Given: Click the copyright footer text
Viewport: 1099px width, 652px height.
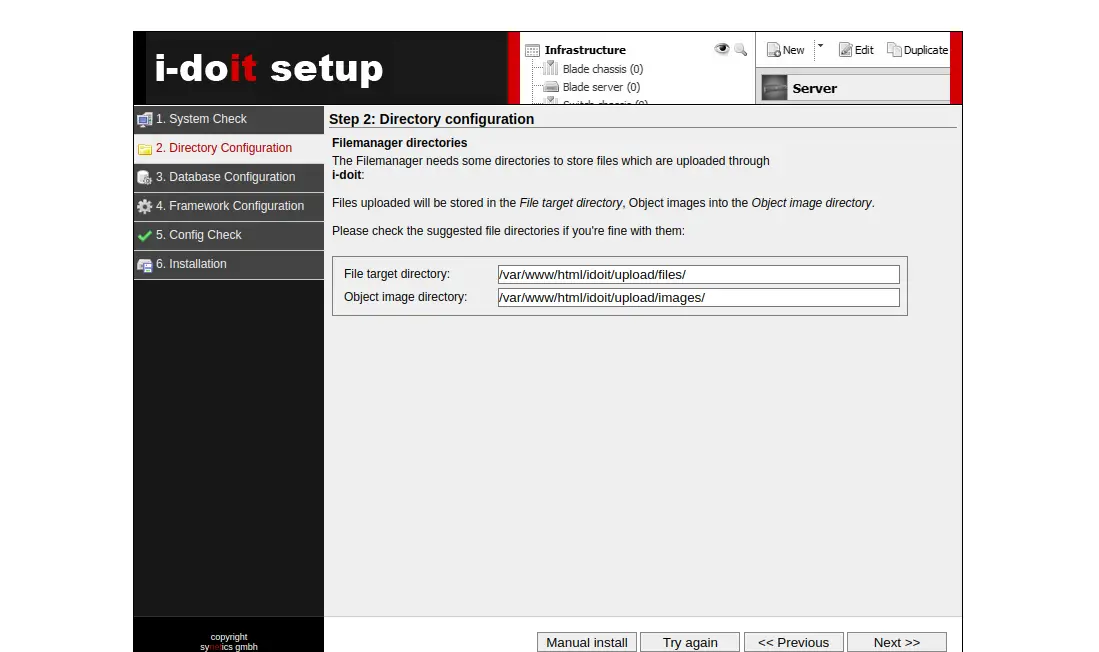Looking at the screenshot, I should (228, 641).
